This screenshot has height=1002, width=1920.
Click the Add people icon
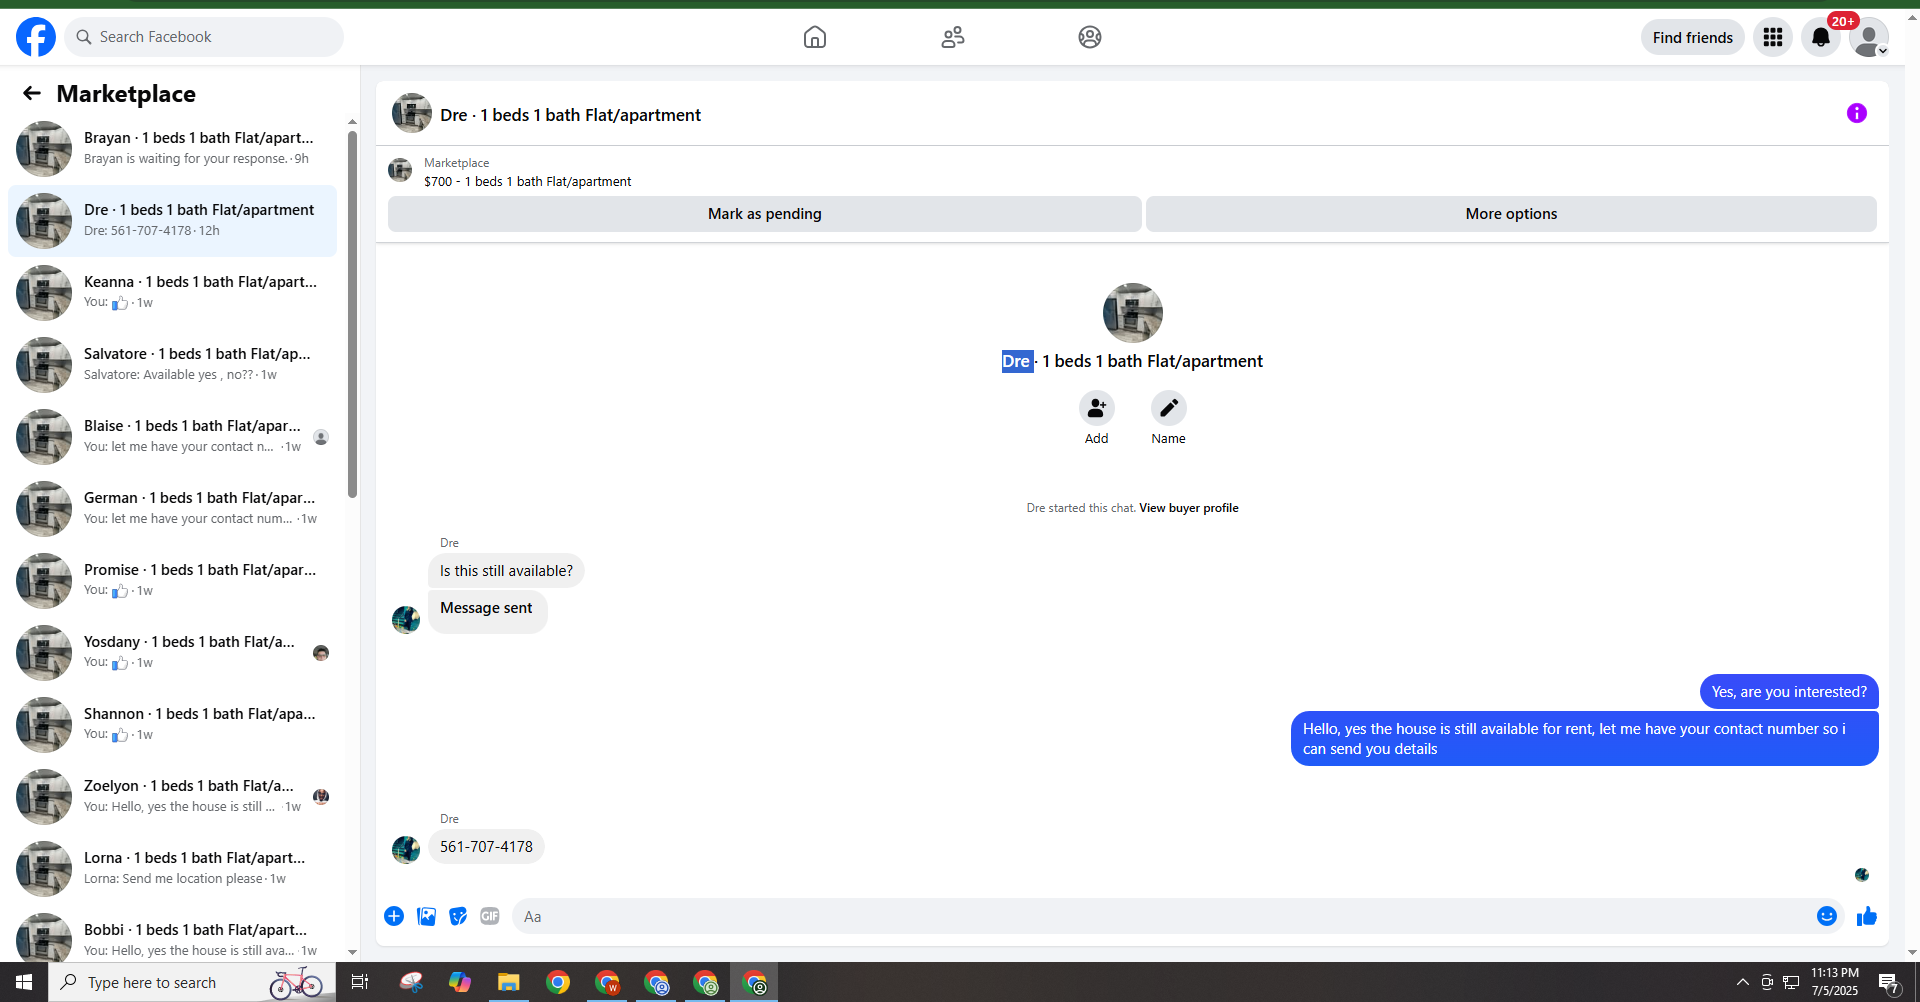1097,408
